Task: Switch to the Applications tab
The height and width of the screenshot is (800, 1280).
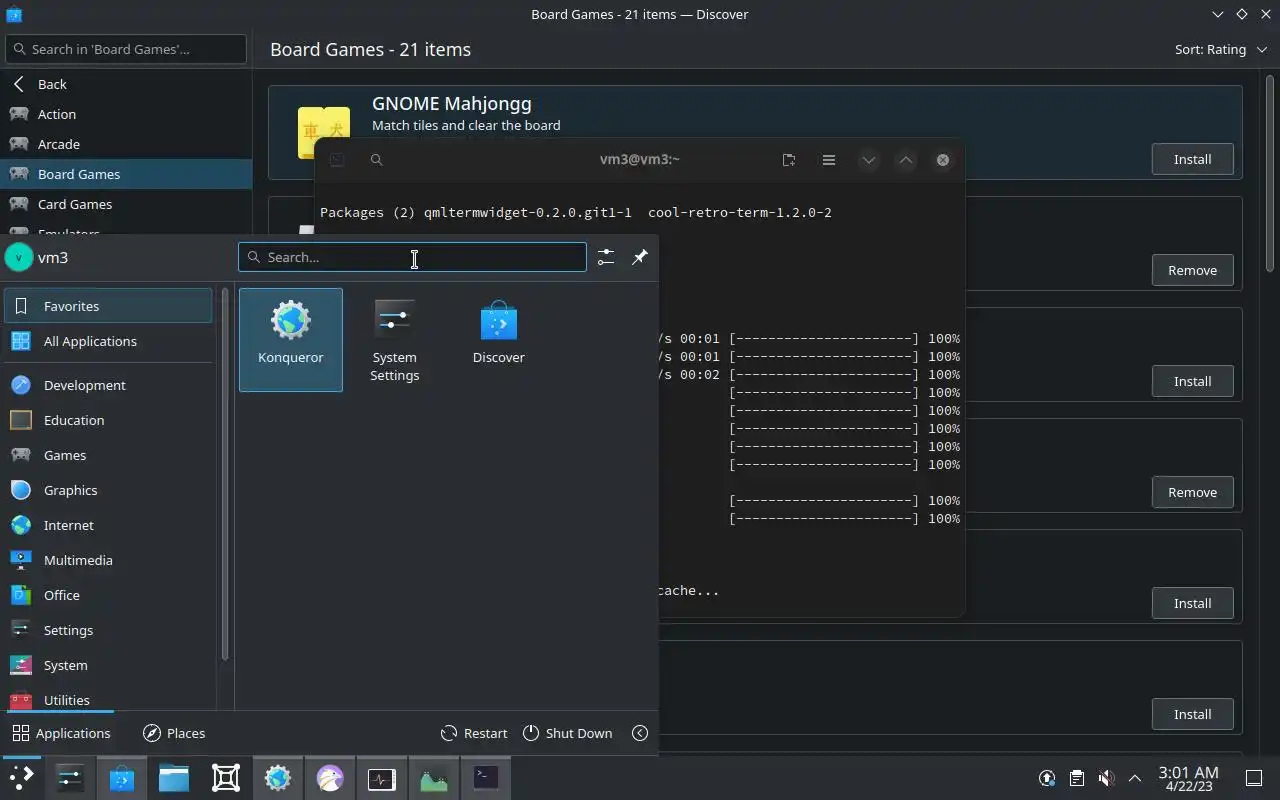Action: click(x=61, y=733)
